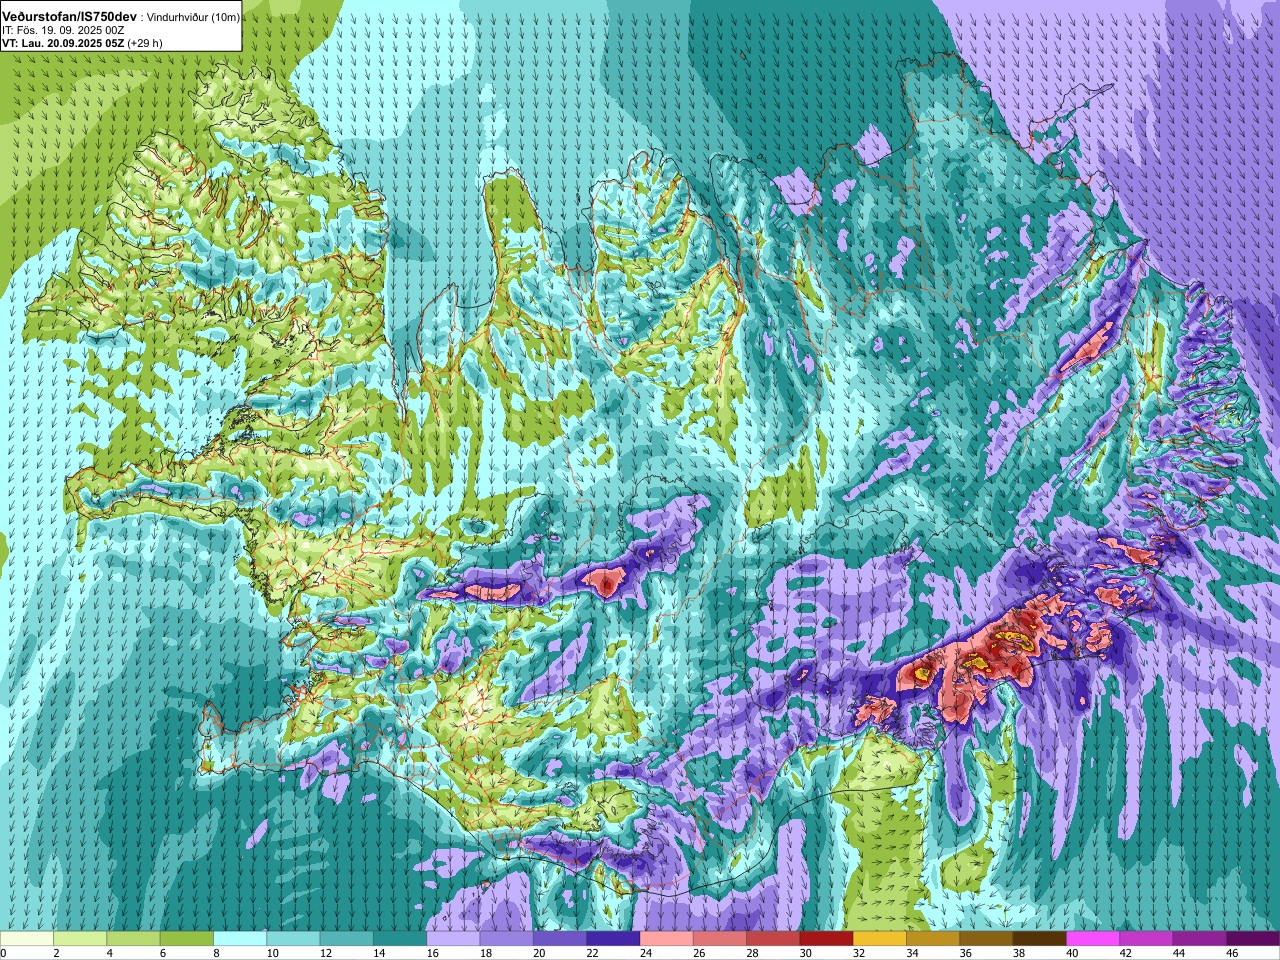Pick the 12–14 turquoise legend swatch

pyautogui.click(x=347, y=939)
